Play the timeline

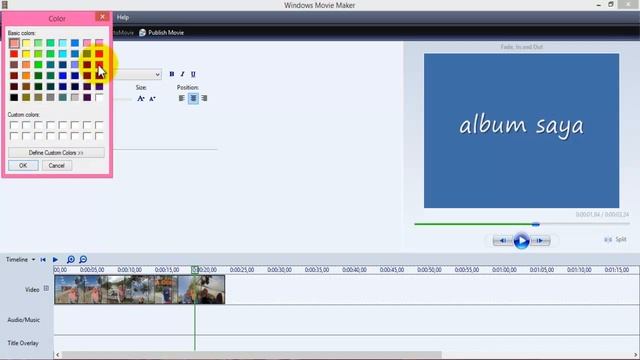pos(55,260)
